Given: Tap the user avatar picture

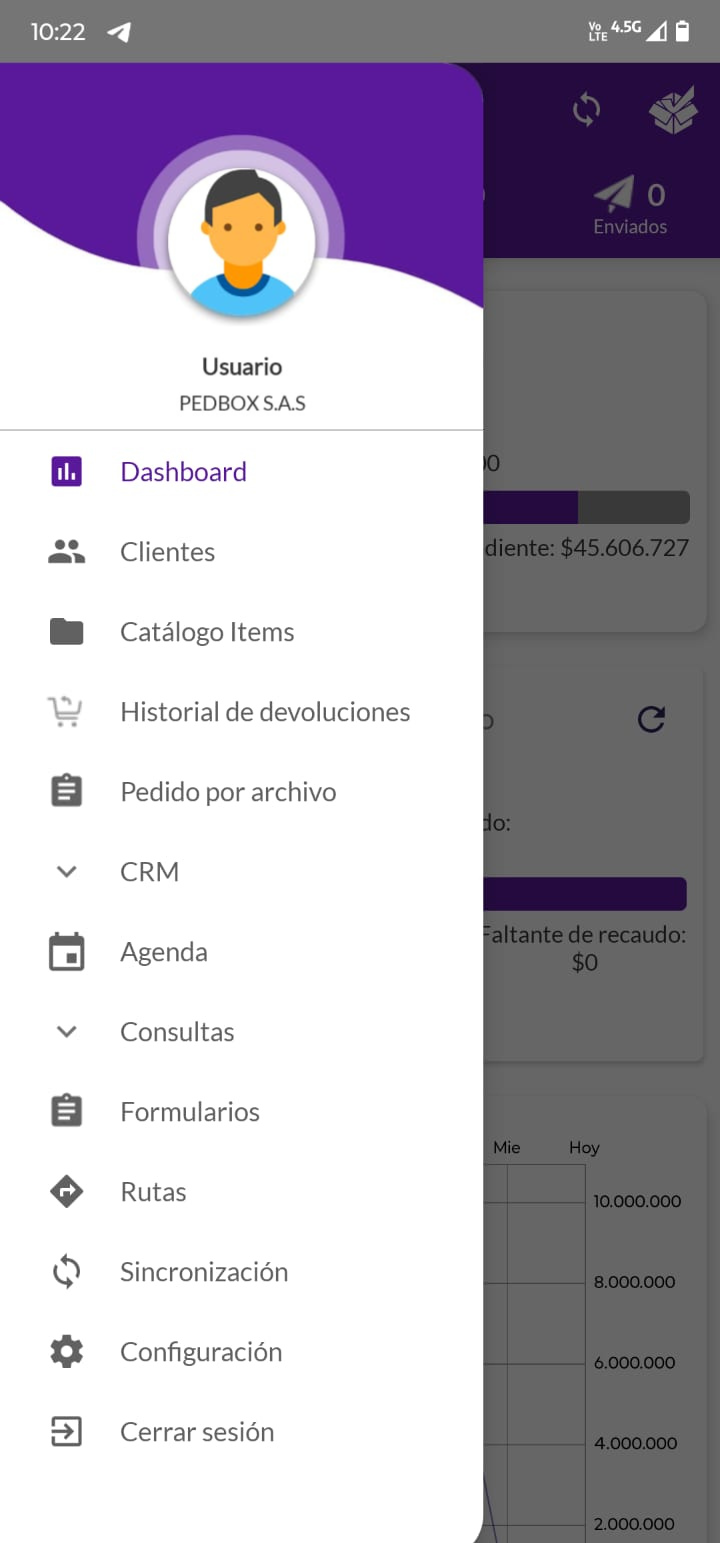Looking at the screenshot, I should click(241, 240).
